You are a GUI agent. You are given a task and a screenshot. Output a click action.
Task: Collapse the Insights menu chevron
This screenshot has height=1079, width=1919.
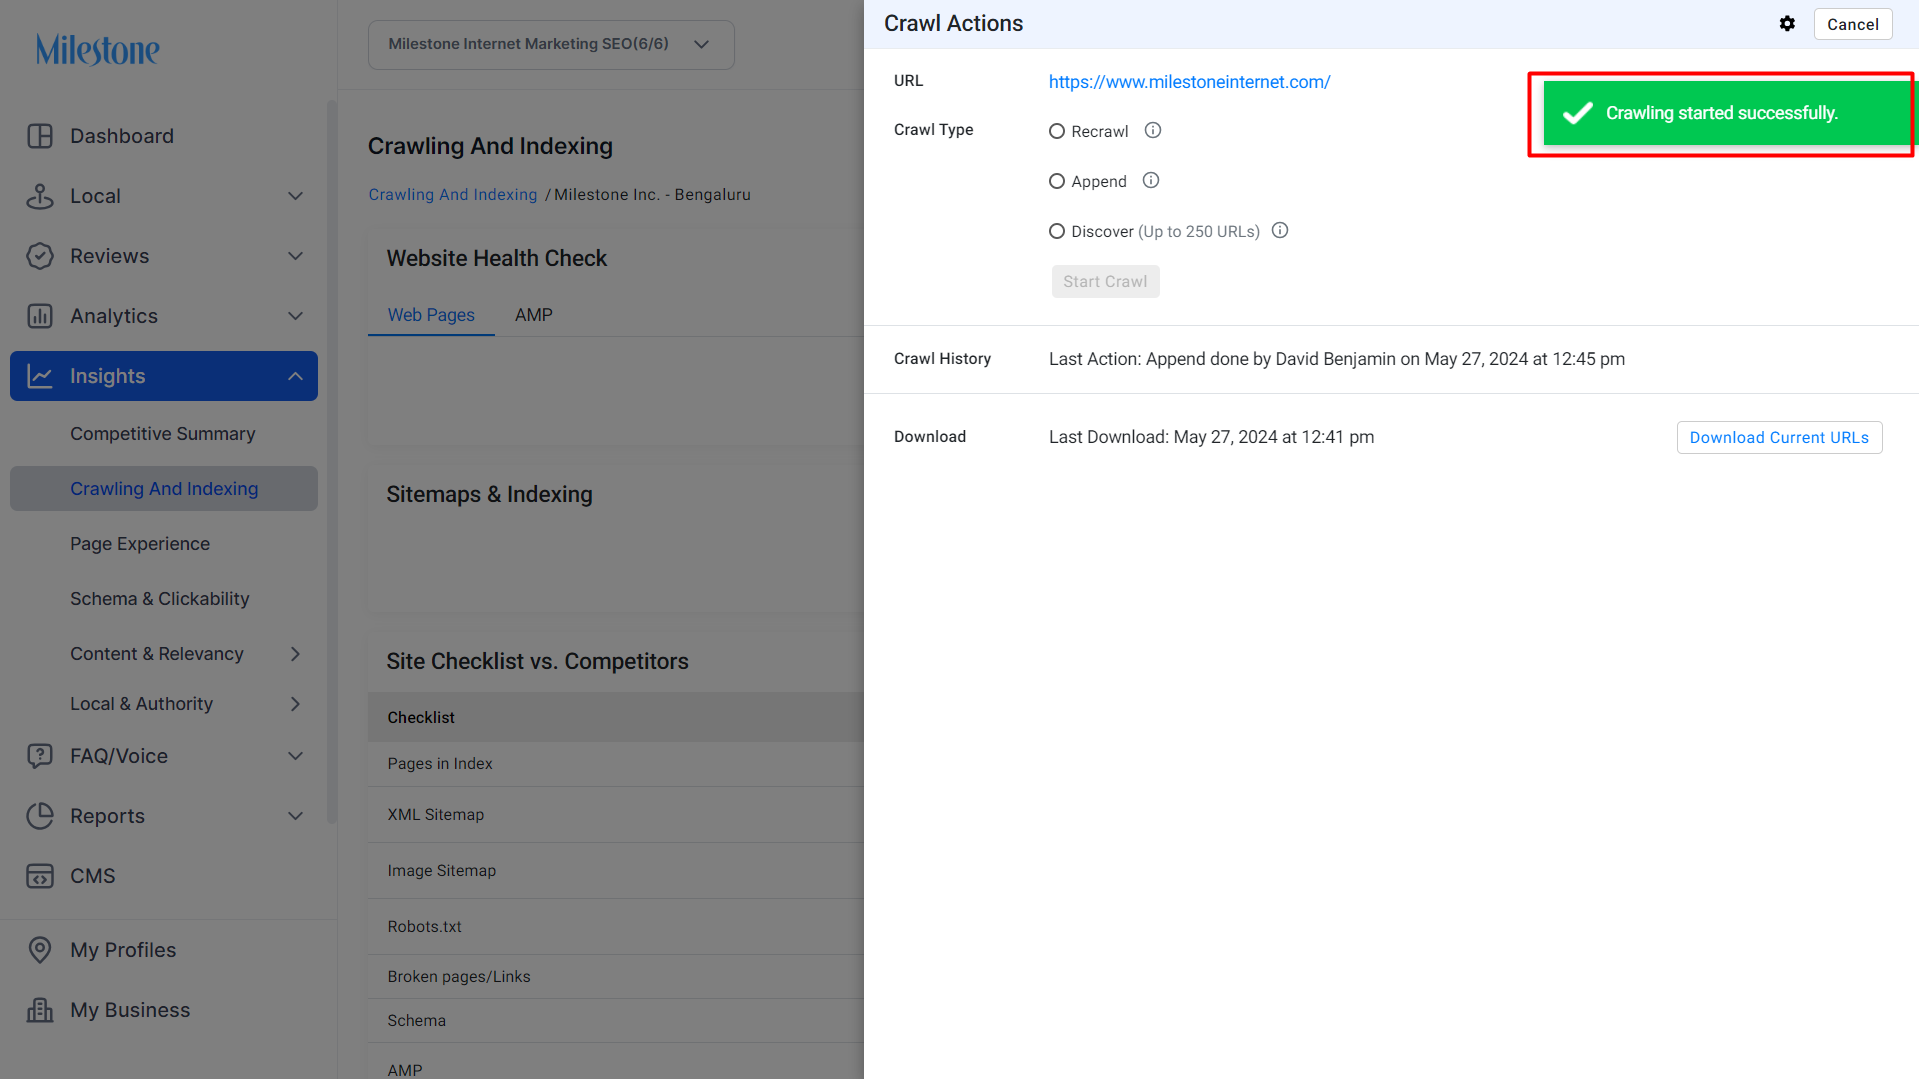(295, 376)
